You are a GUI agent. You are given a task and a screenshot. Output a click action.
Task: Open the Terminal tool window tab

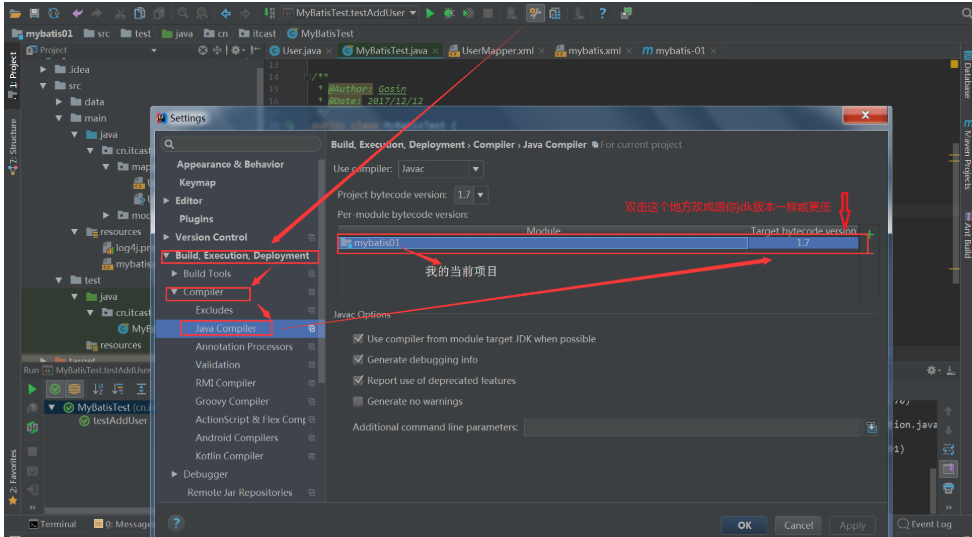tap(53, 525)
